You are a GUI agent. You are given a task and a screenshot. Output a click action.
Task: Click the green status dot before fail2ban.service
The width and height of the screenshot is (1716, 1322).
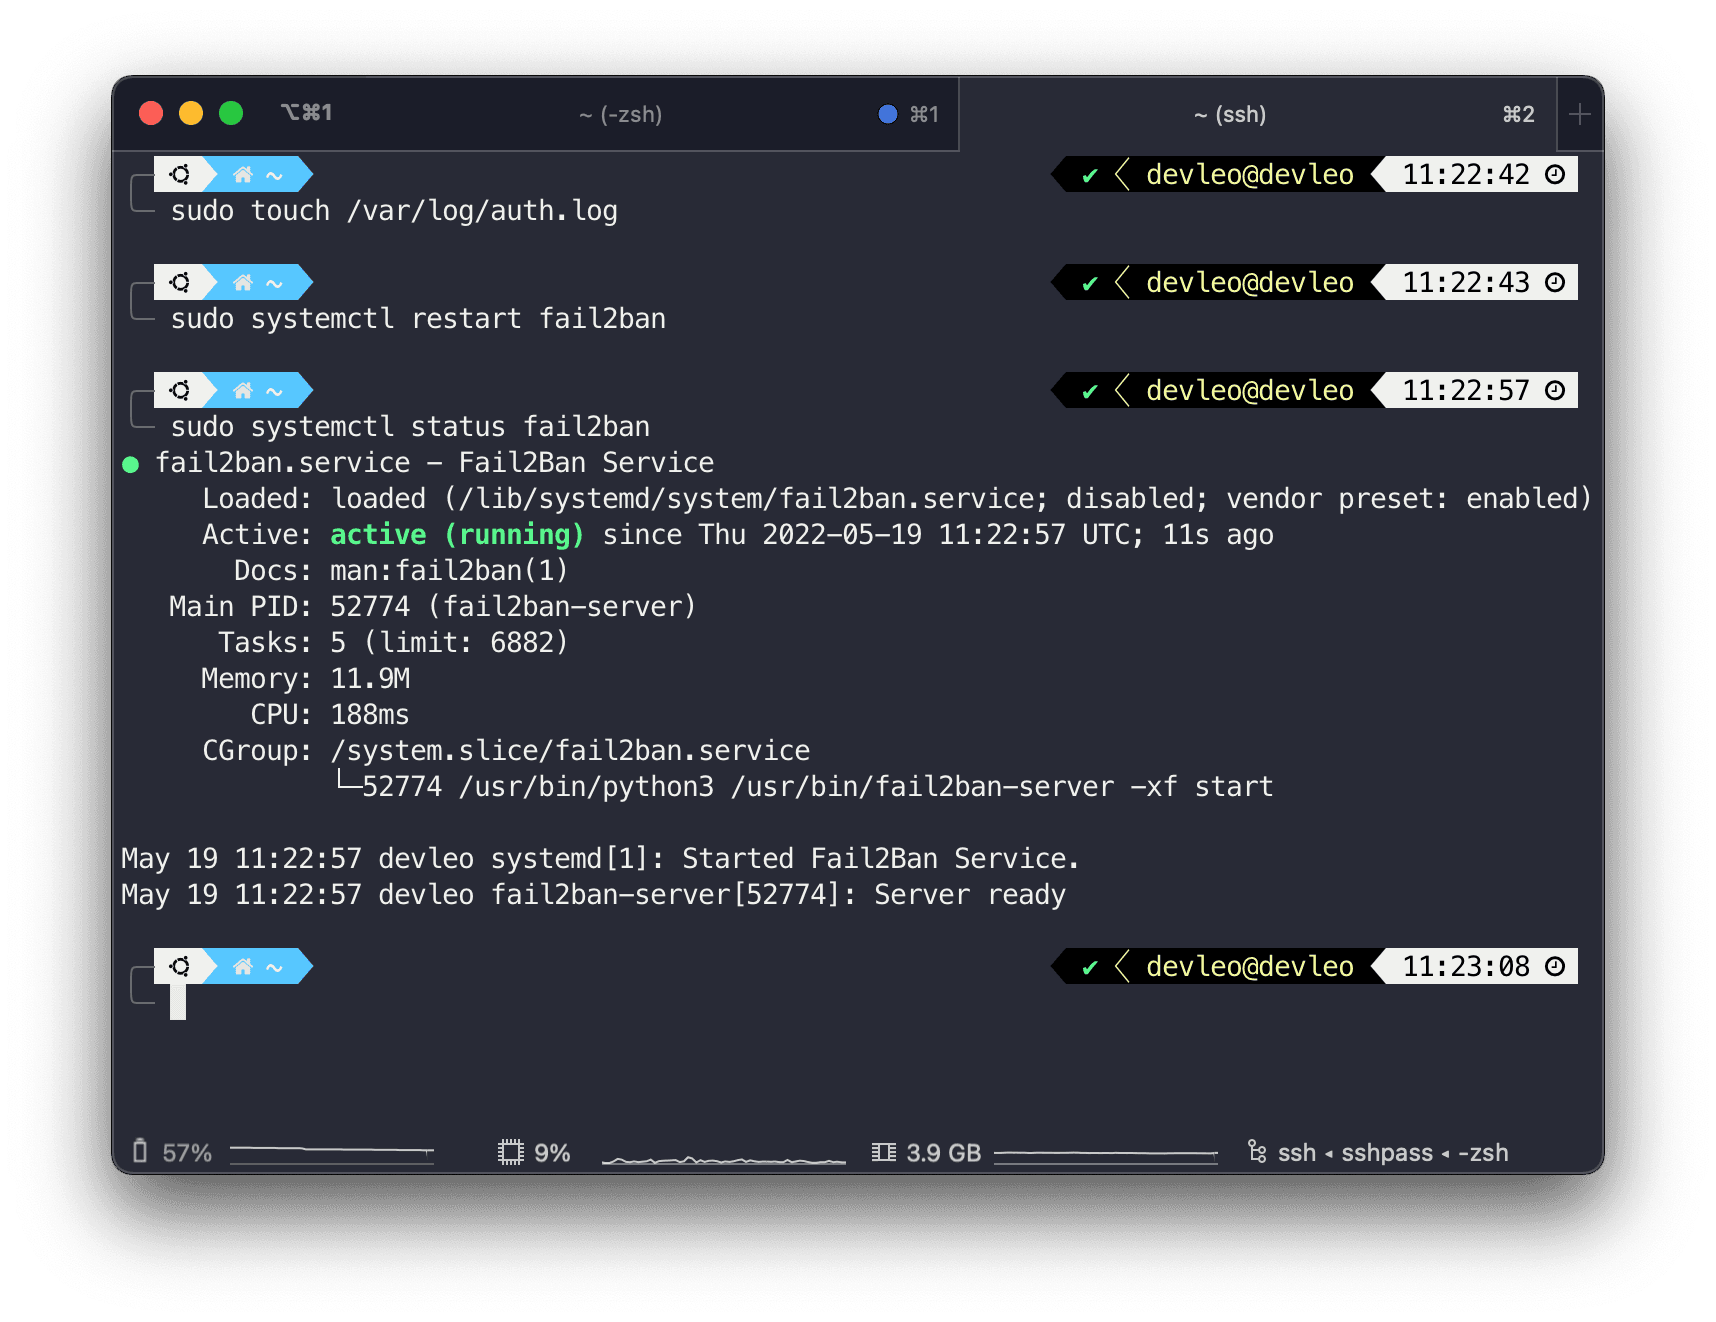tap(130, 464)
